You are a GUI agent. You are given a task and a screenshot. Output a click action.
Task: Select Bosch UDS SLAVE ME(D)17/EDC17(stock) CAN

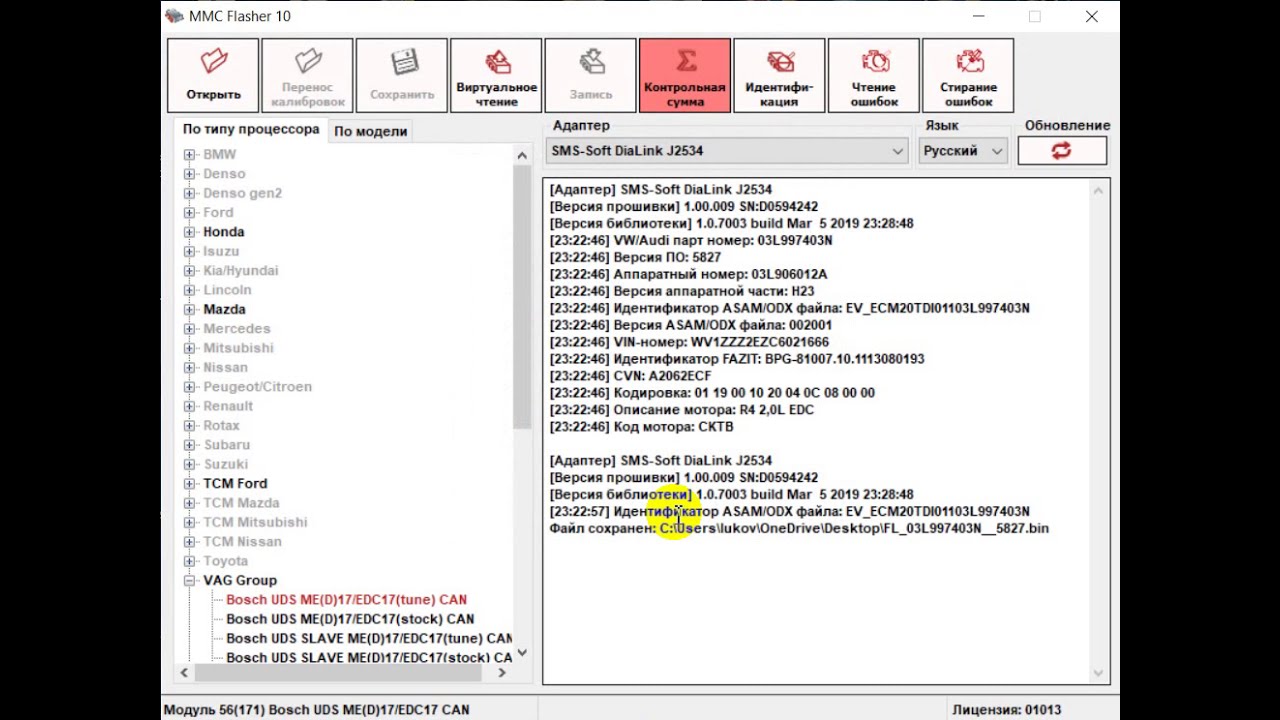pyautogui.click(x=369, y=658)
